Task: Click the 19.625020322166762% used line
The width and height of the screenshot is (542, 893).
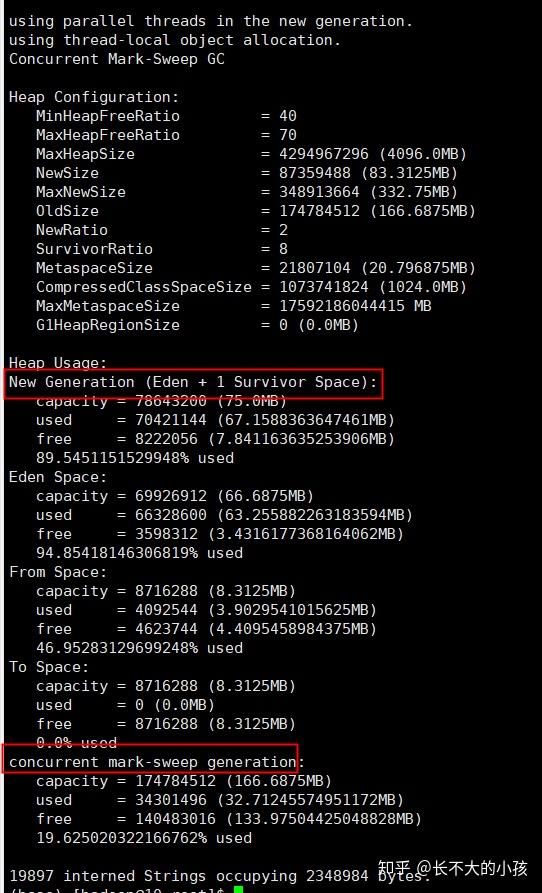Action: click(x=144, y=838)
